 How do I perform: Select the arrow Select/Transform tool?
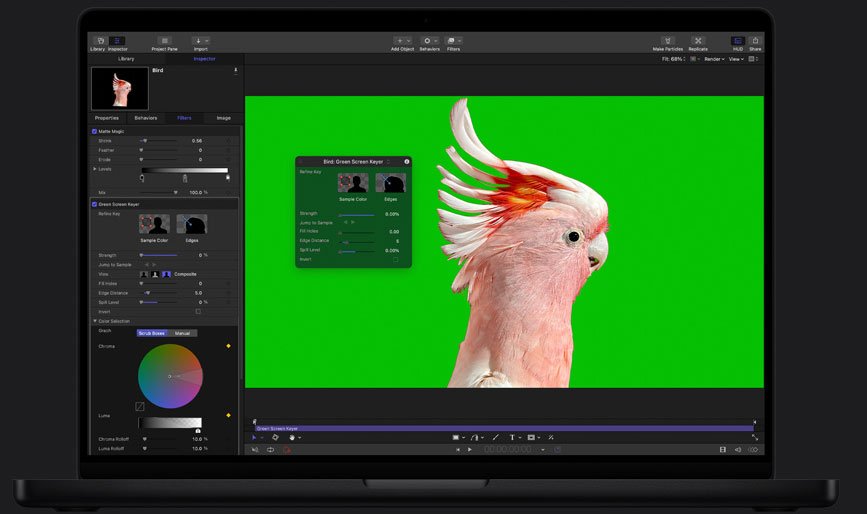(254, 437)
